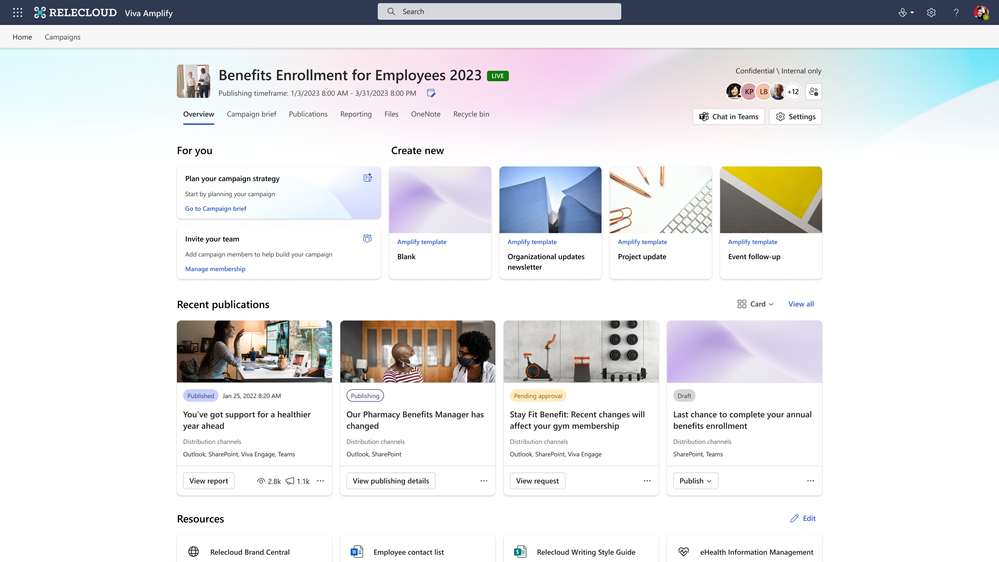Open Our Pharmacy Benefits Manager has changed title

415,420
